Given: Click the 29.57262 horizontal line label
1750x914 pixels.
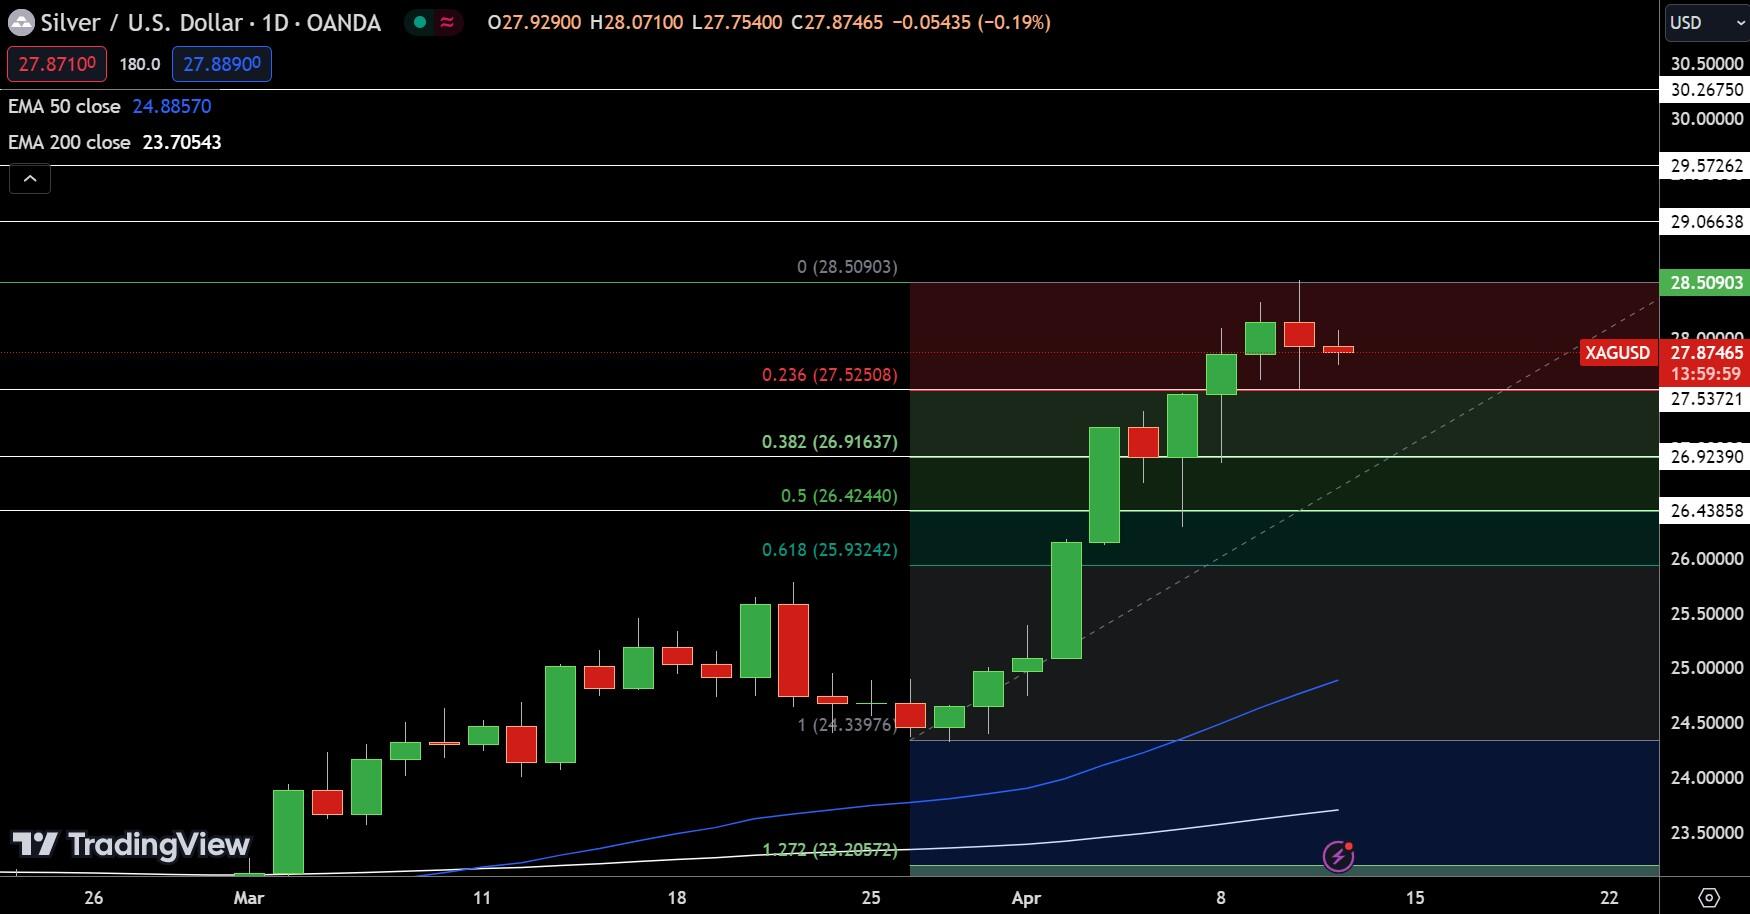Looking at the screenshot, I should click(x=1705, y=166).
